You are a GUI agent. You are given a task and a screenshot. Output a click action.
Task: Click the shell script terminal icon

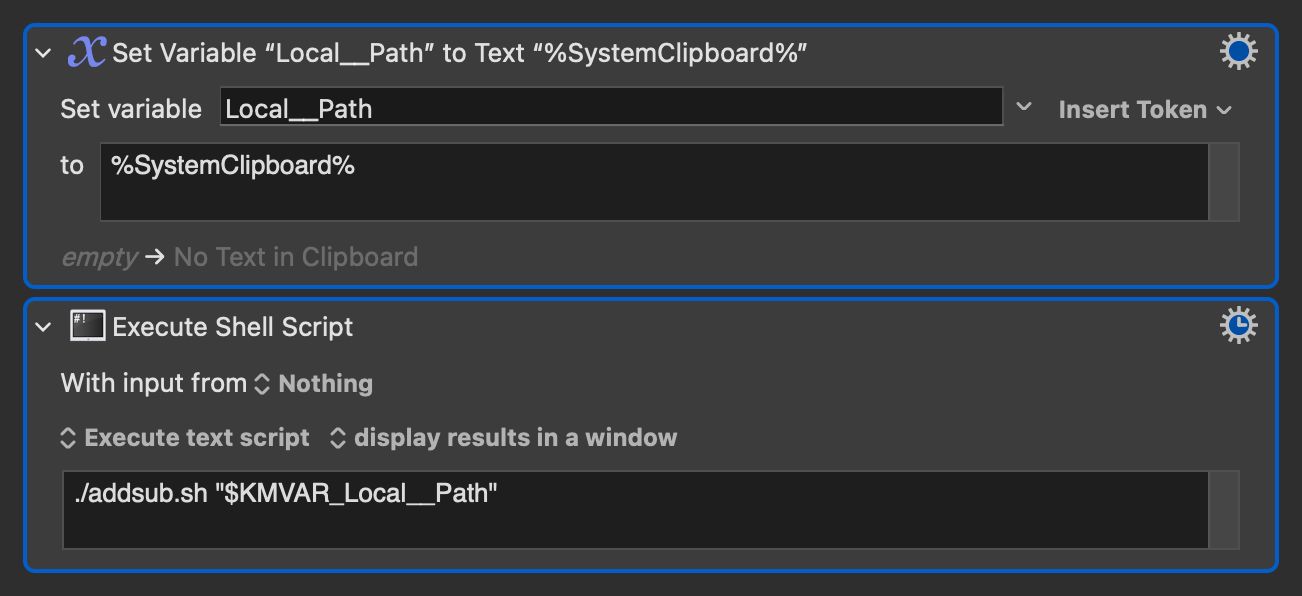tap(88, 326)
